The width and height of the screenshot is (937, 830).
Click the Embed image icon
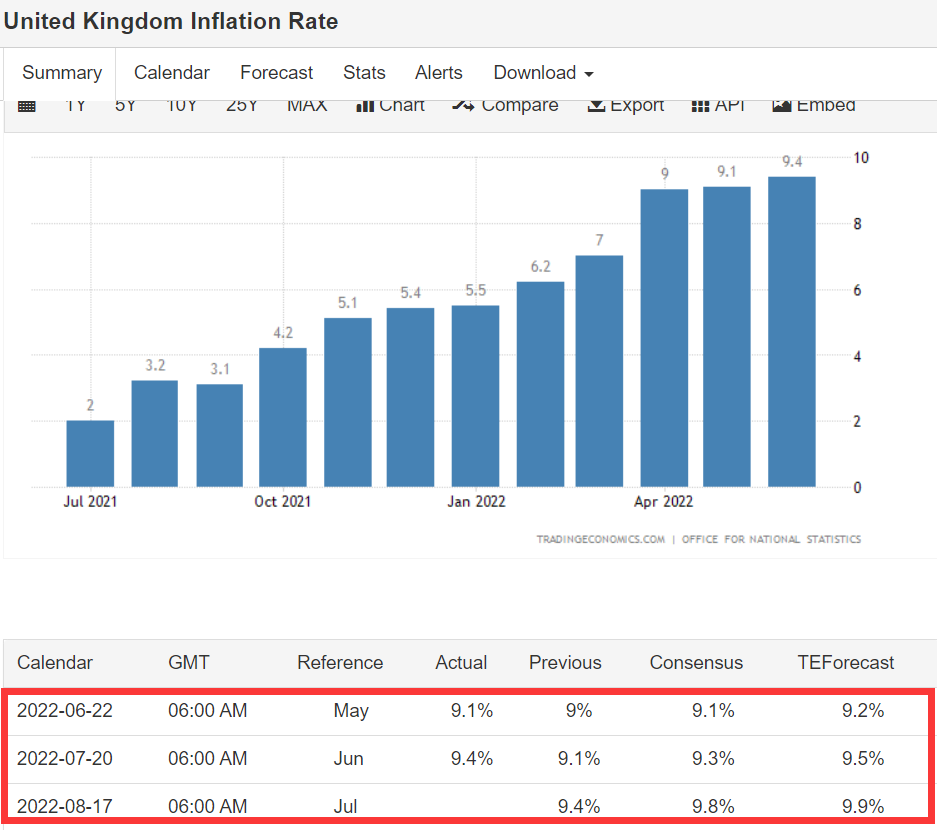(x=782, y=105)
